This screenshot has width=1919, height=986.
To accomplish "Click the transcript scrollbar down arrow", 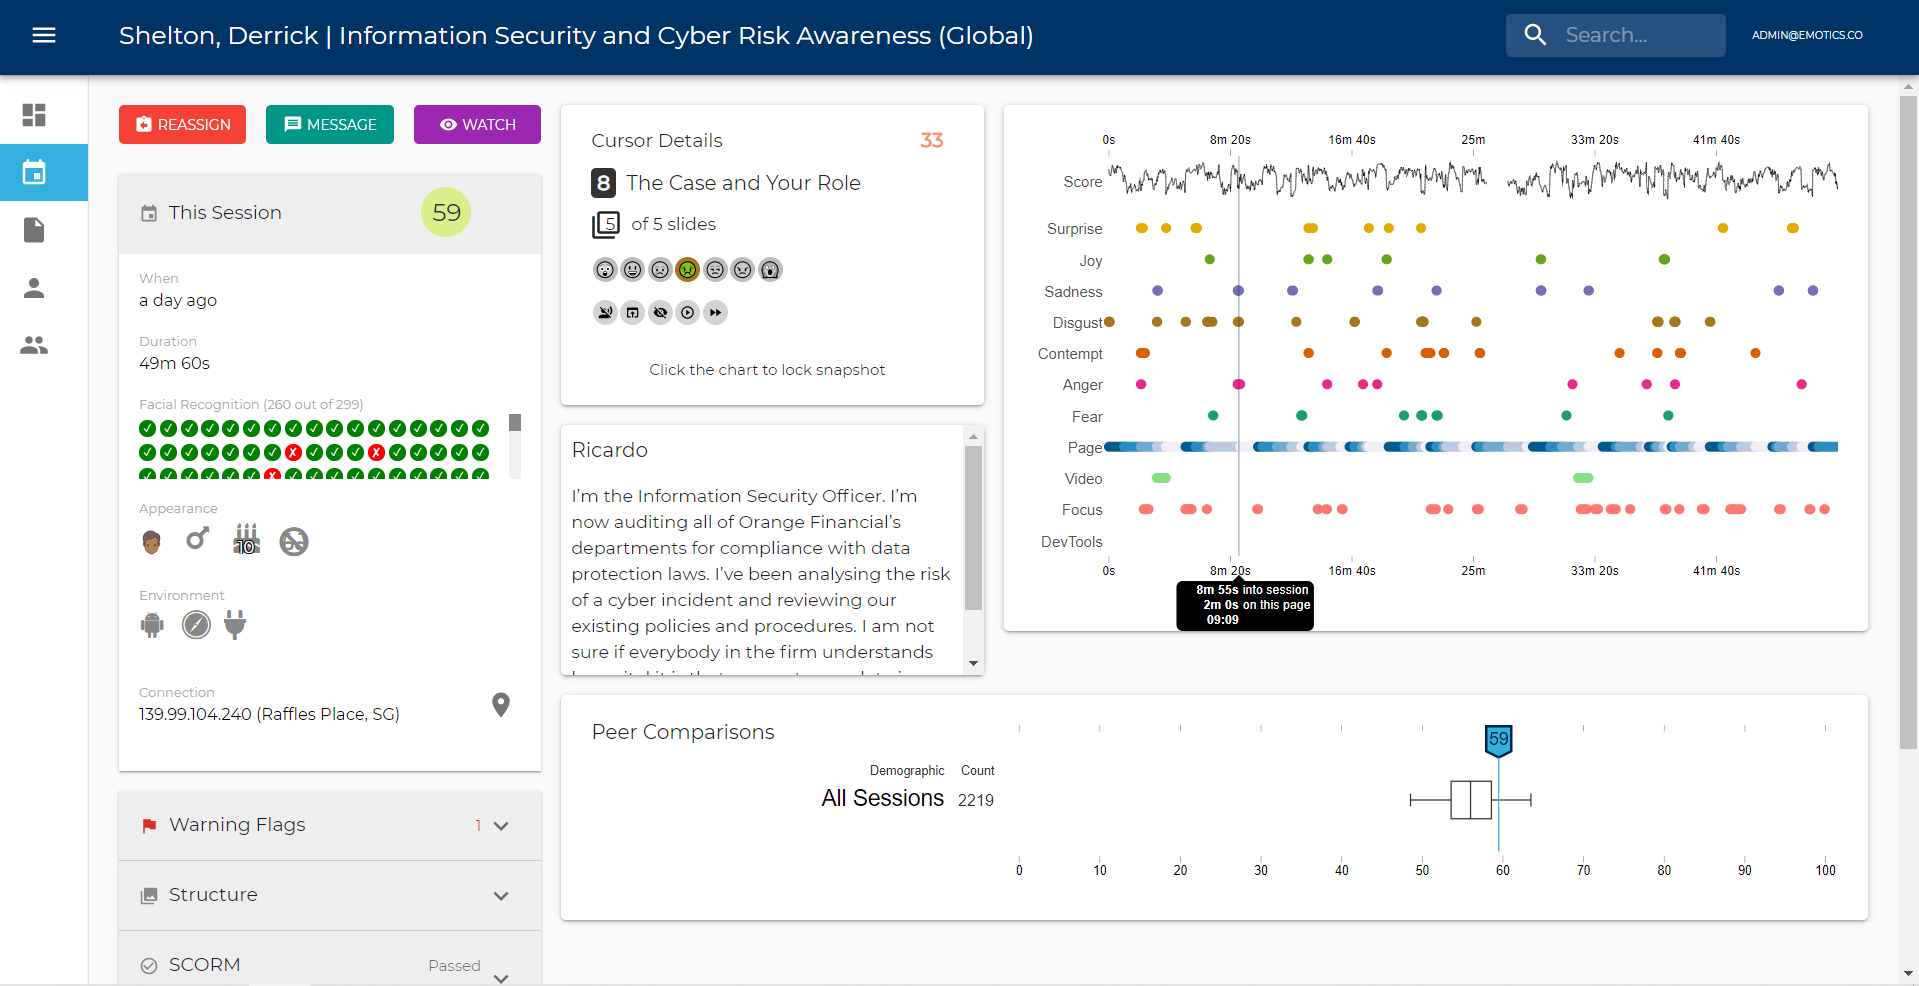I will tap(973, 663).
